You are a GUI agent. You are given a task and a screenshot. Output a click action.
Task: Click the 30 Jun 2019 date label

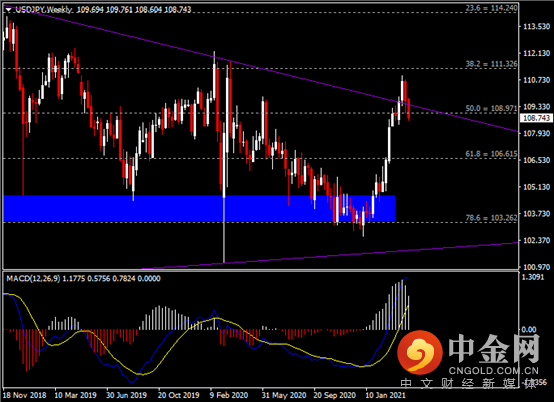pyautogui.click(x=126, y=395)
